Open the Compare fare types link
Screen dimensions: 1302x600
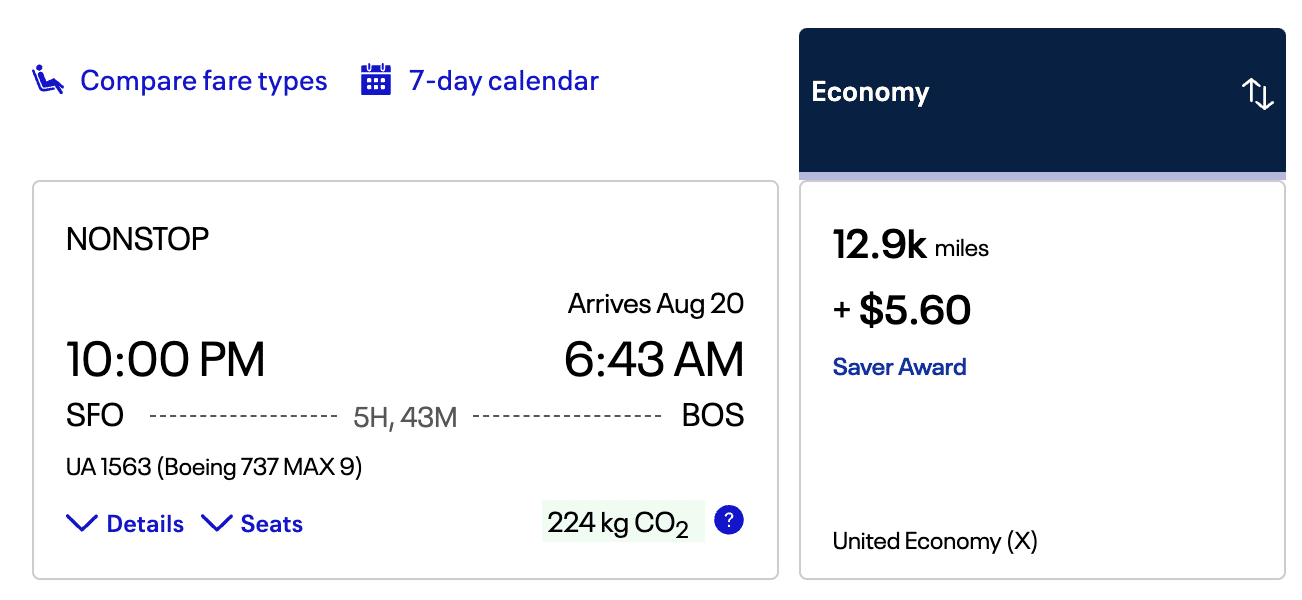203,81
